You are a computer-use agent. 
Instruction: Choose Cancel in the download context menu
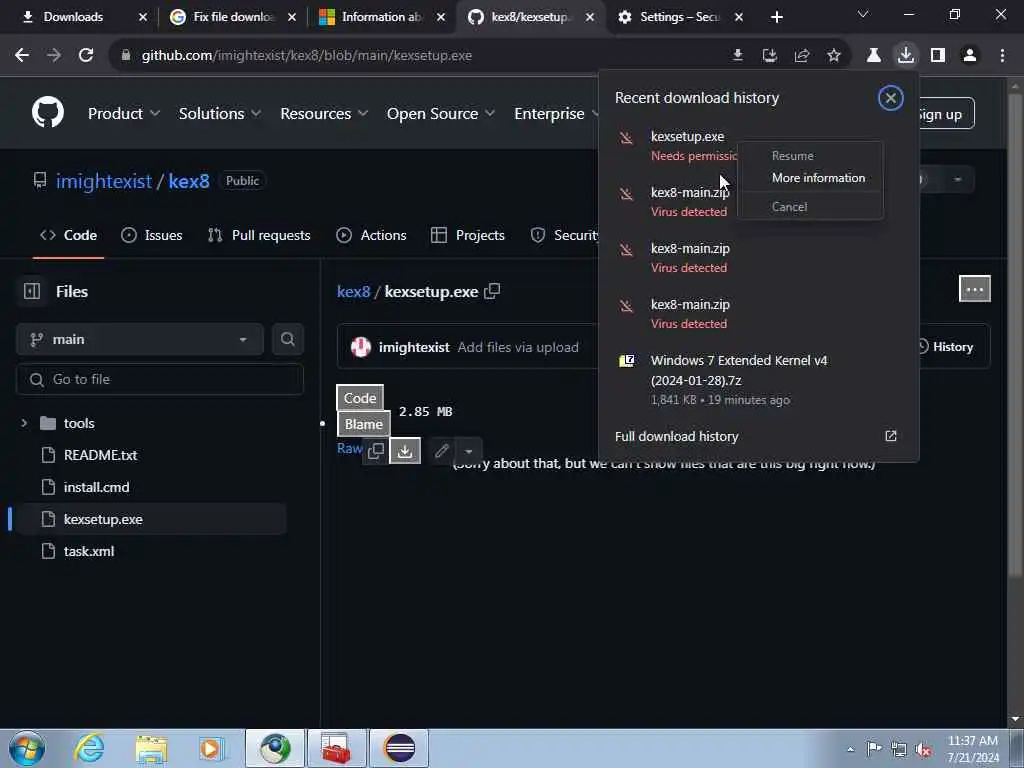[x=810, y=206]
